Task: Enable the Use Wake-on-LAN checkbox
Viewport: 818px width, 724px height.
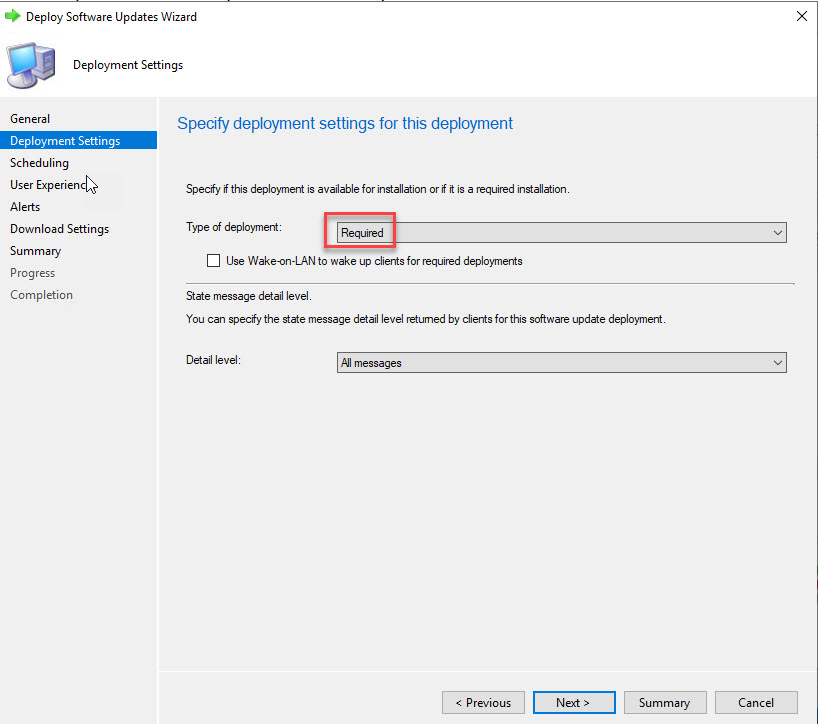Action: pos(213,261)
